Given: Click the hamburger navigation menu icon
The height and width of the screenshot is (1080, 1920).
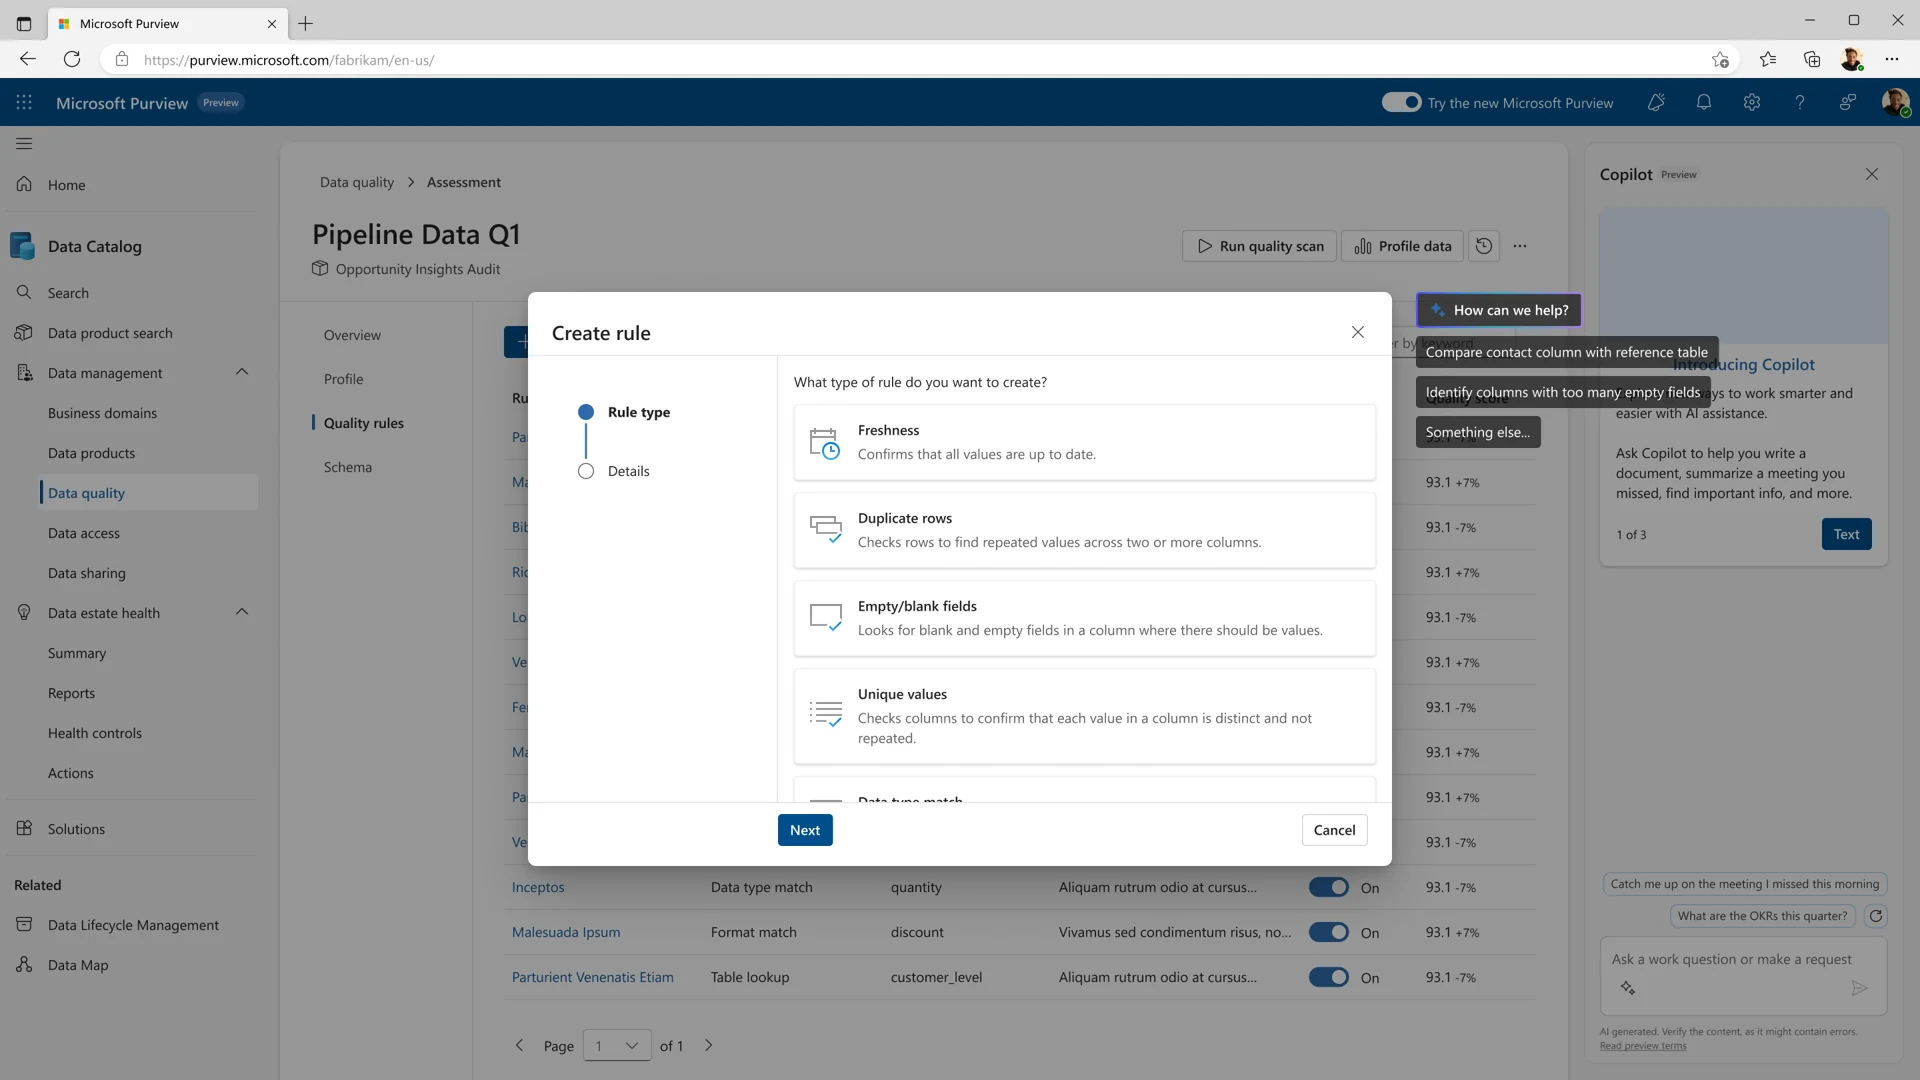Looking at the screenshot, I should [24, 144].
